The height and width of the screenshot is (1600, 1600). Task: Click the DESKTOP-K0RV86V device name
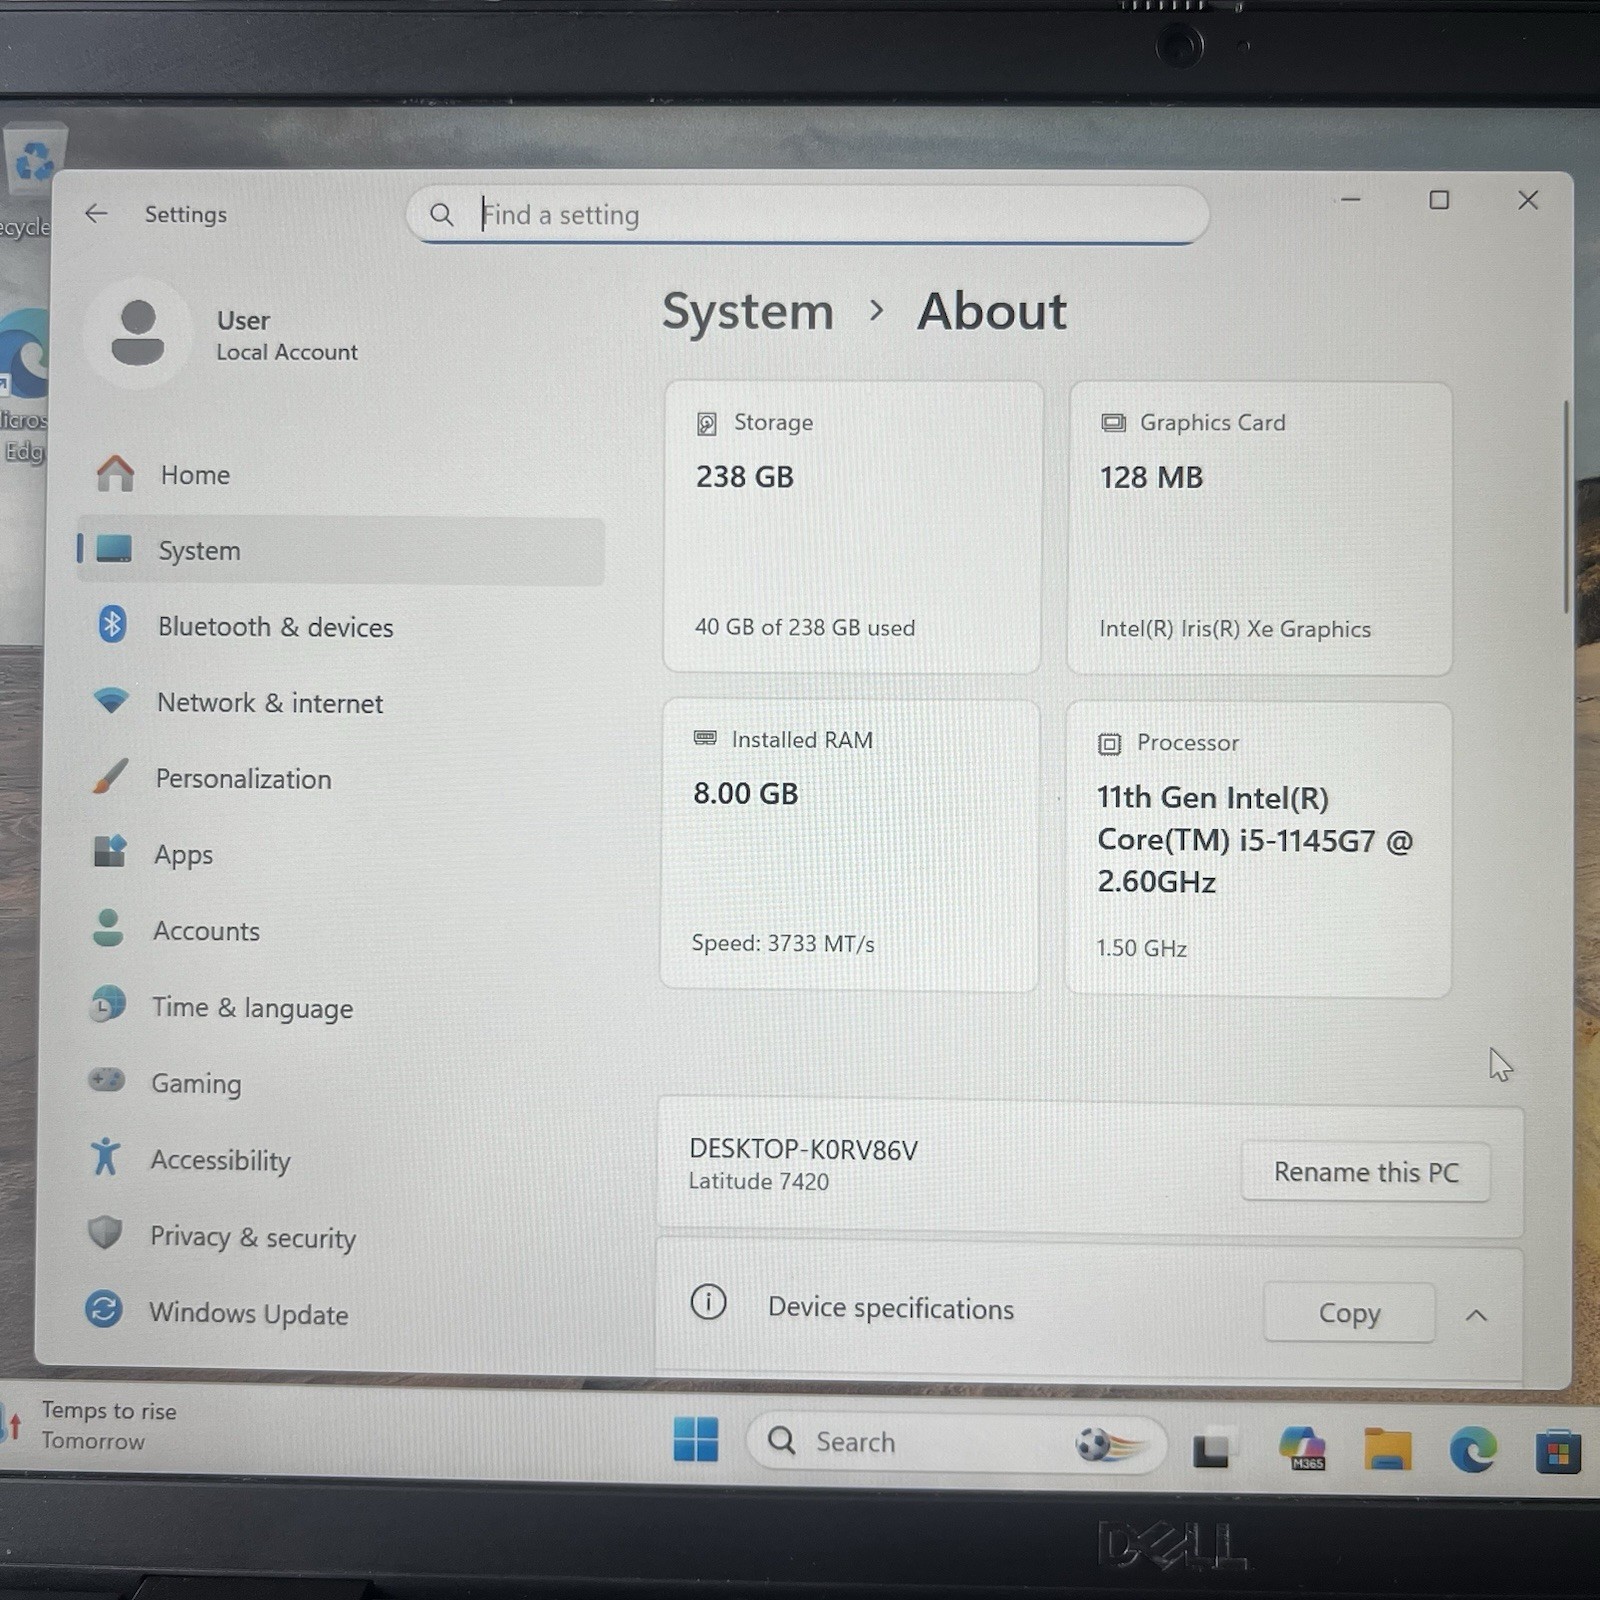[803, 1149]
